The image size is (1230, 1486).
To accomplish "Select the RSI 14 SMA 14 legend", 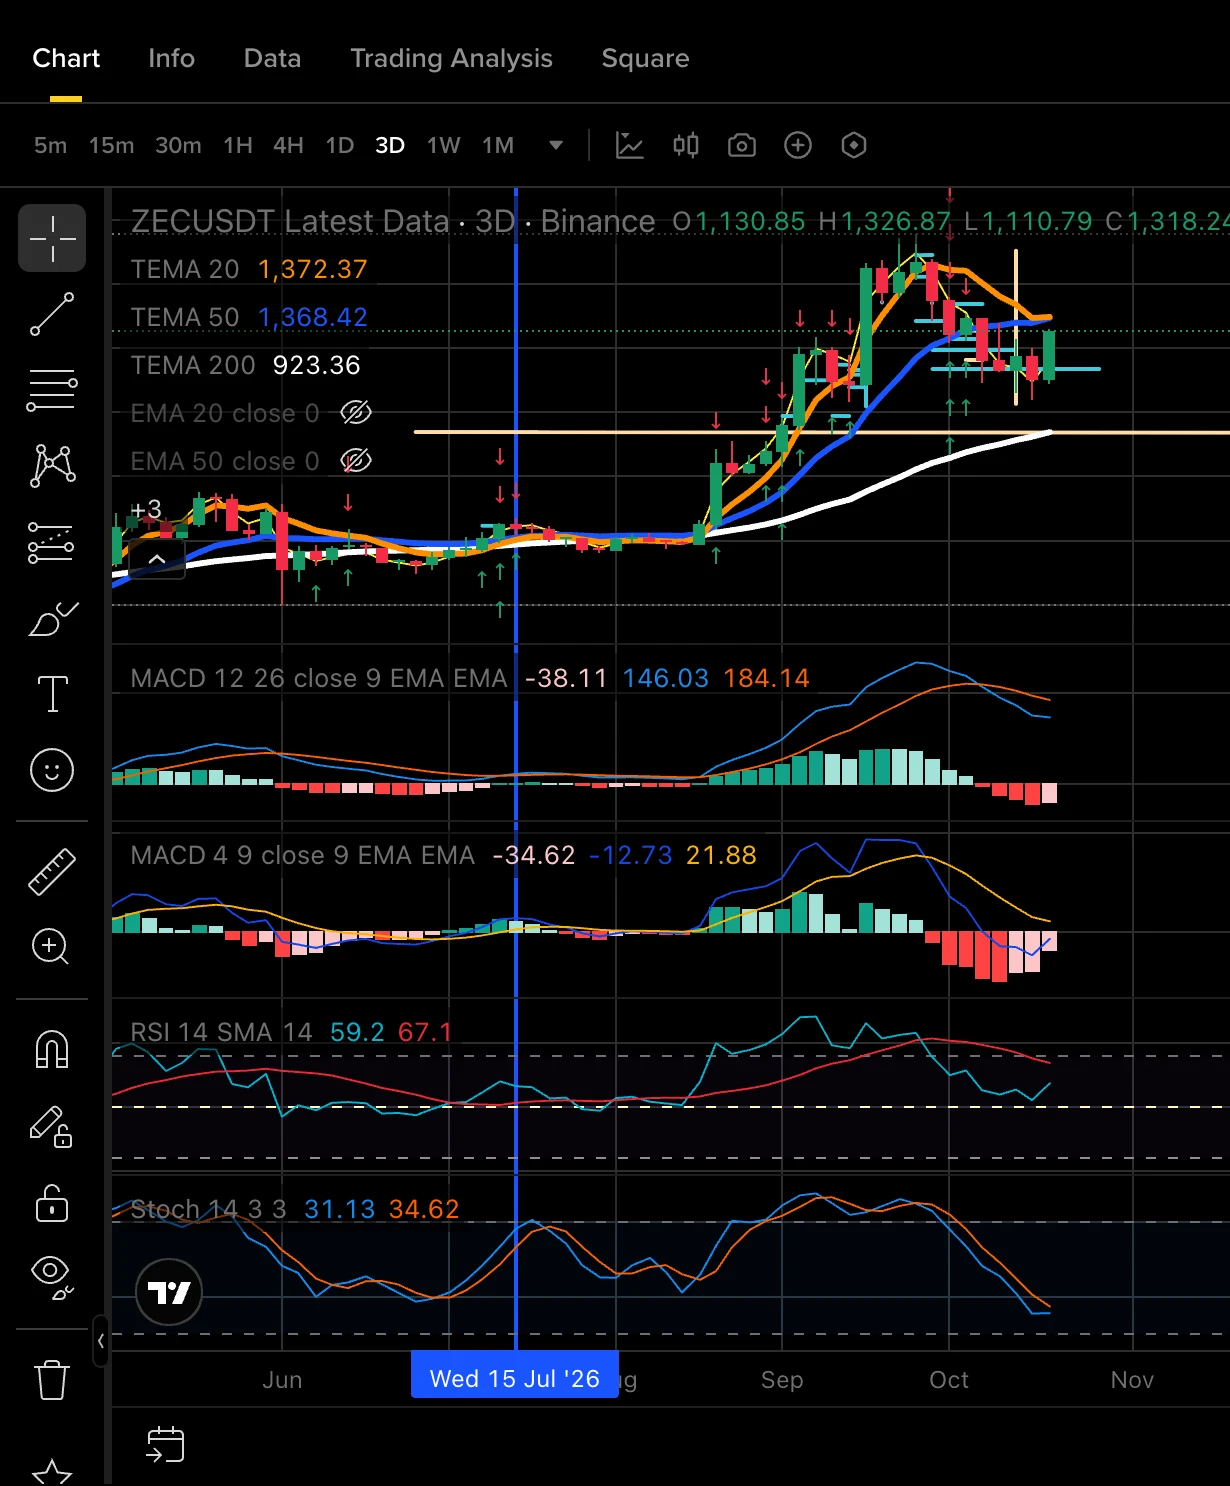I will (x=291, y=1031).
